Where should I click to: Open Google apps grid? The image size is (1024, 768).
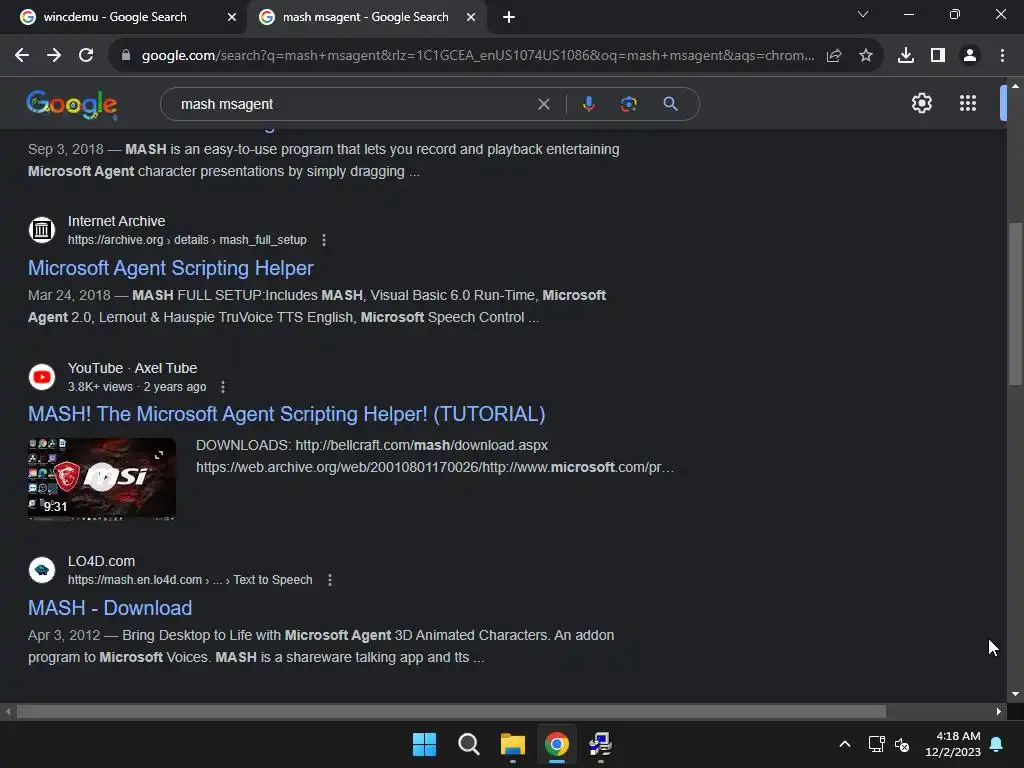coord(968,103)
